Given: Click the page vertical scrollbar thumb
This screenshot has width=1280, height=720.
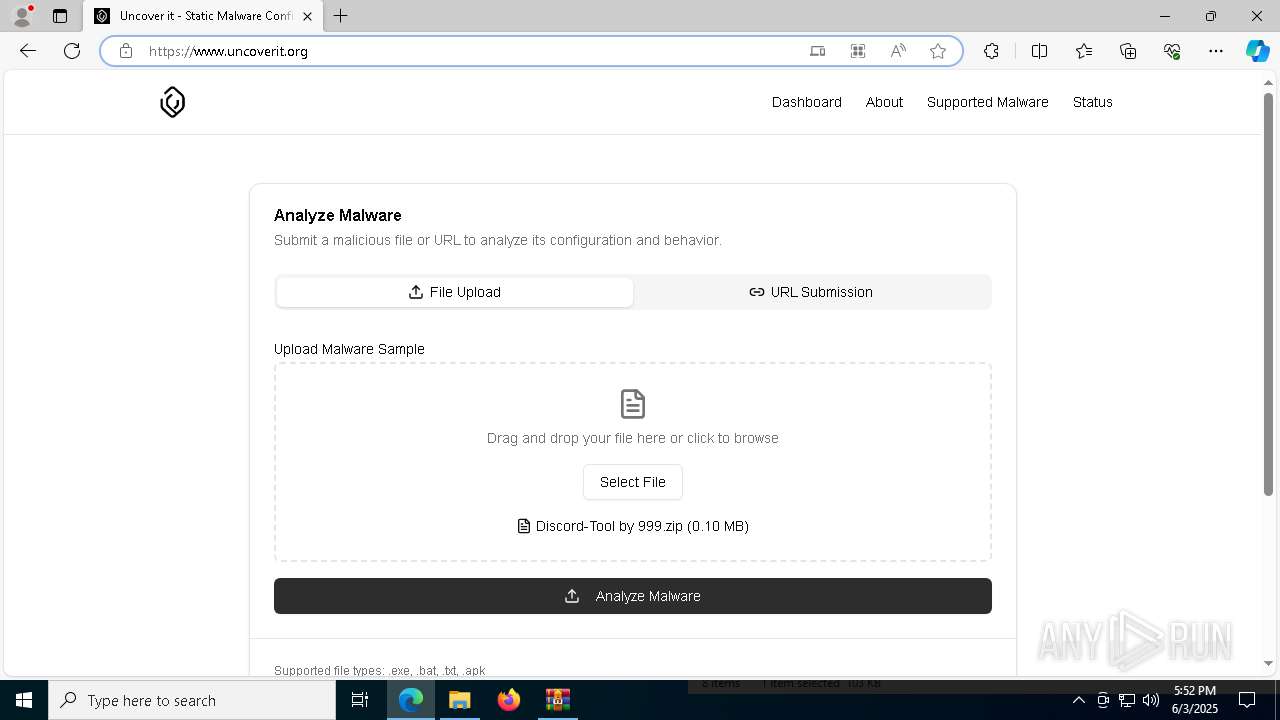Looking at the screenshot, I should pos(1268,293).
